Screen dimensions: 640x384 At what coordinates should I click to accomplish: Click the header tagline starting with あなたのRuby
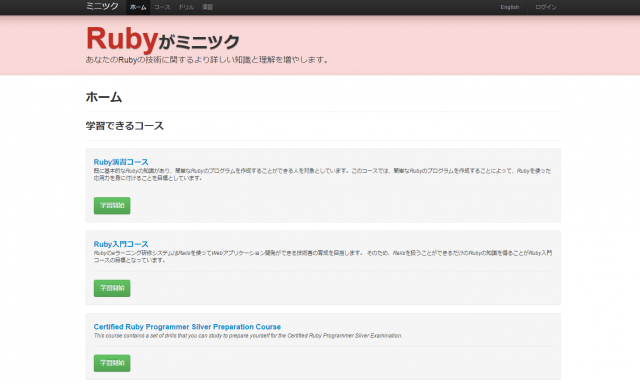[207, 60]
